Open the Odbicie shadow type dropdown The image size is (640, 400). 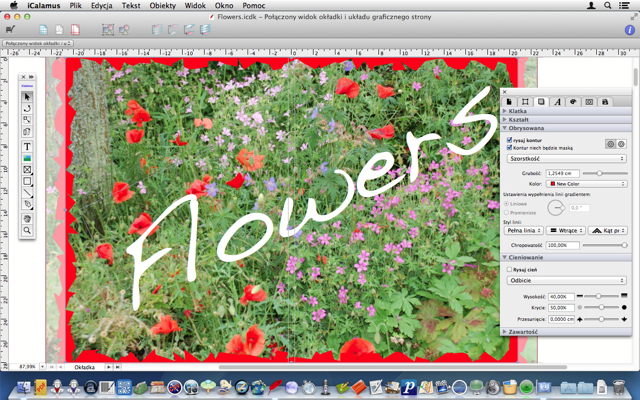[x=567, y=280]
